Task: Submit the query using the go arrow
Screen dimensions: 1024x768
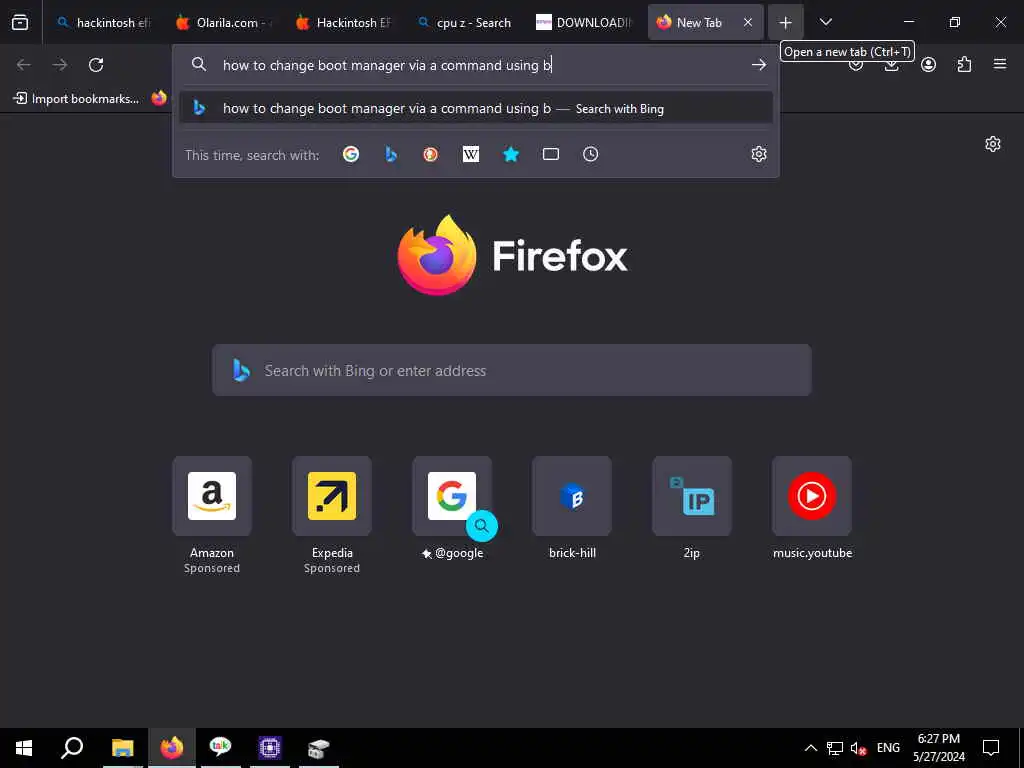Action: pos(758,65)
